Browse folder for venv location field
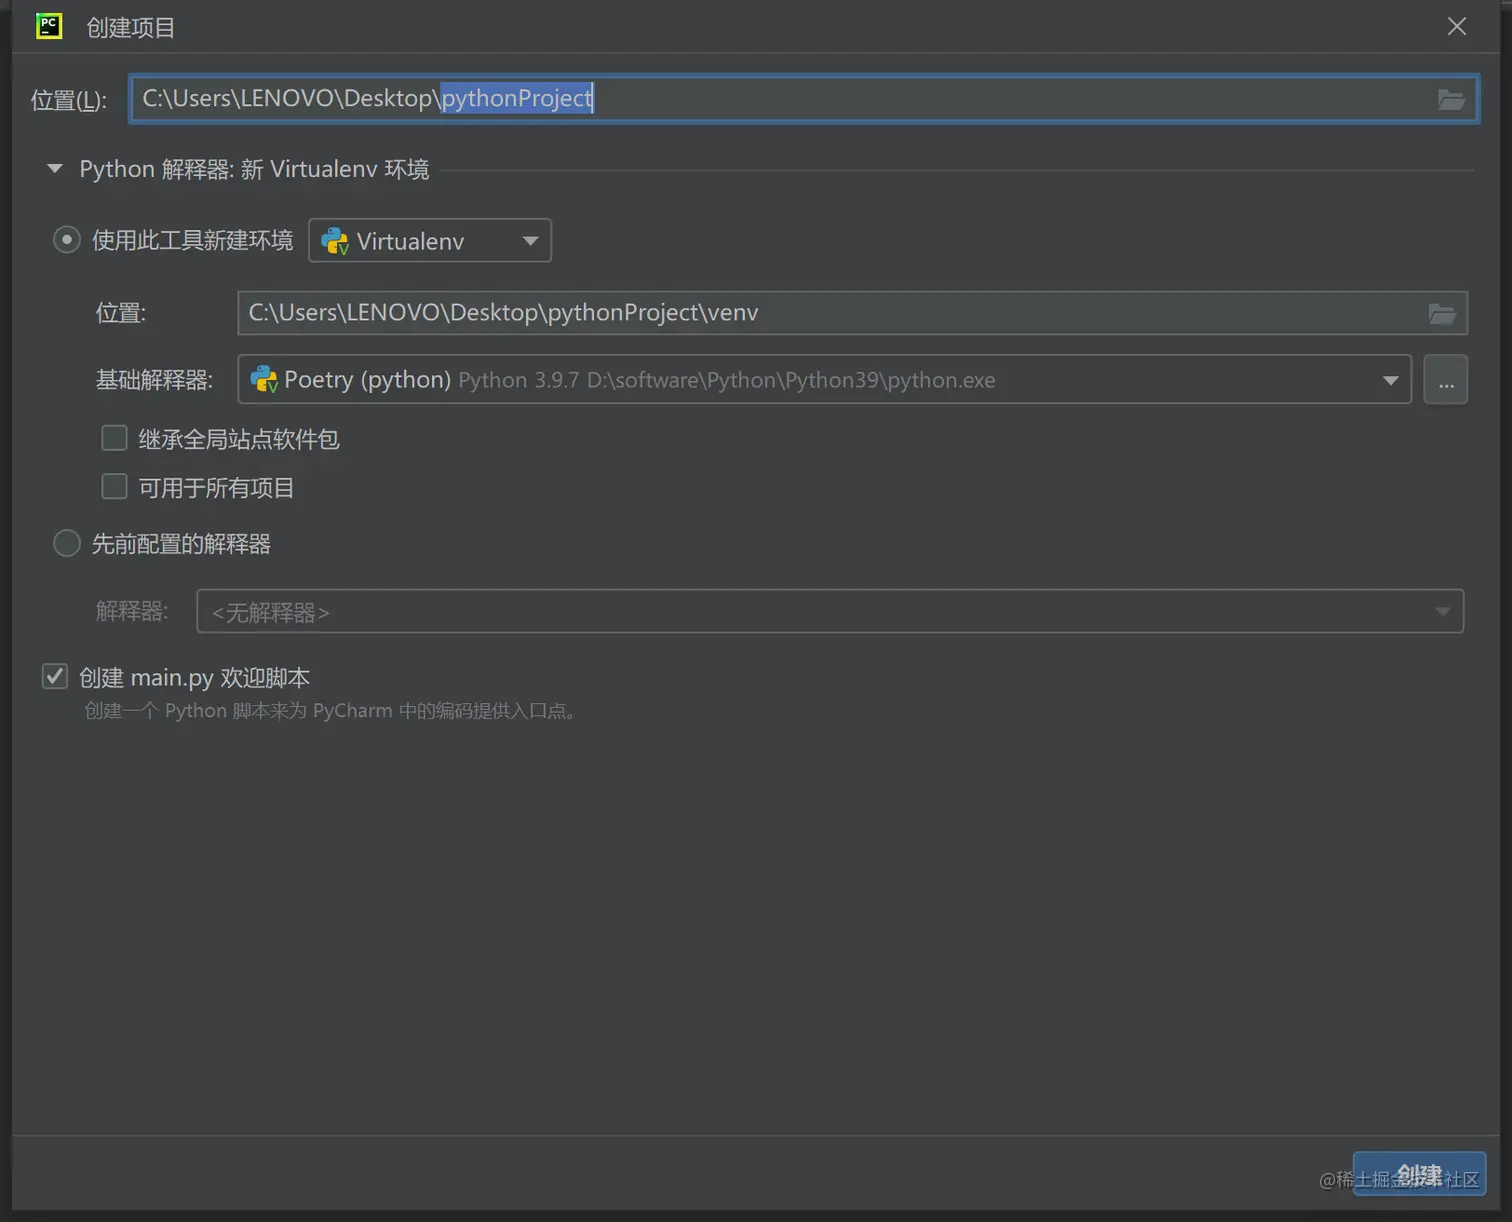The height and width of the screenshot is (1222, 1512). click(1442, 314)
